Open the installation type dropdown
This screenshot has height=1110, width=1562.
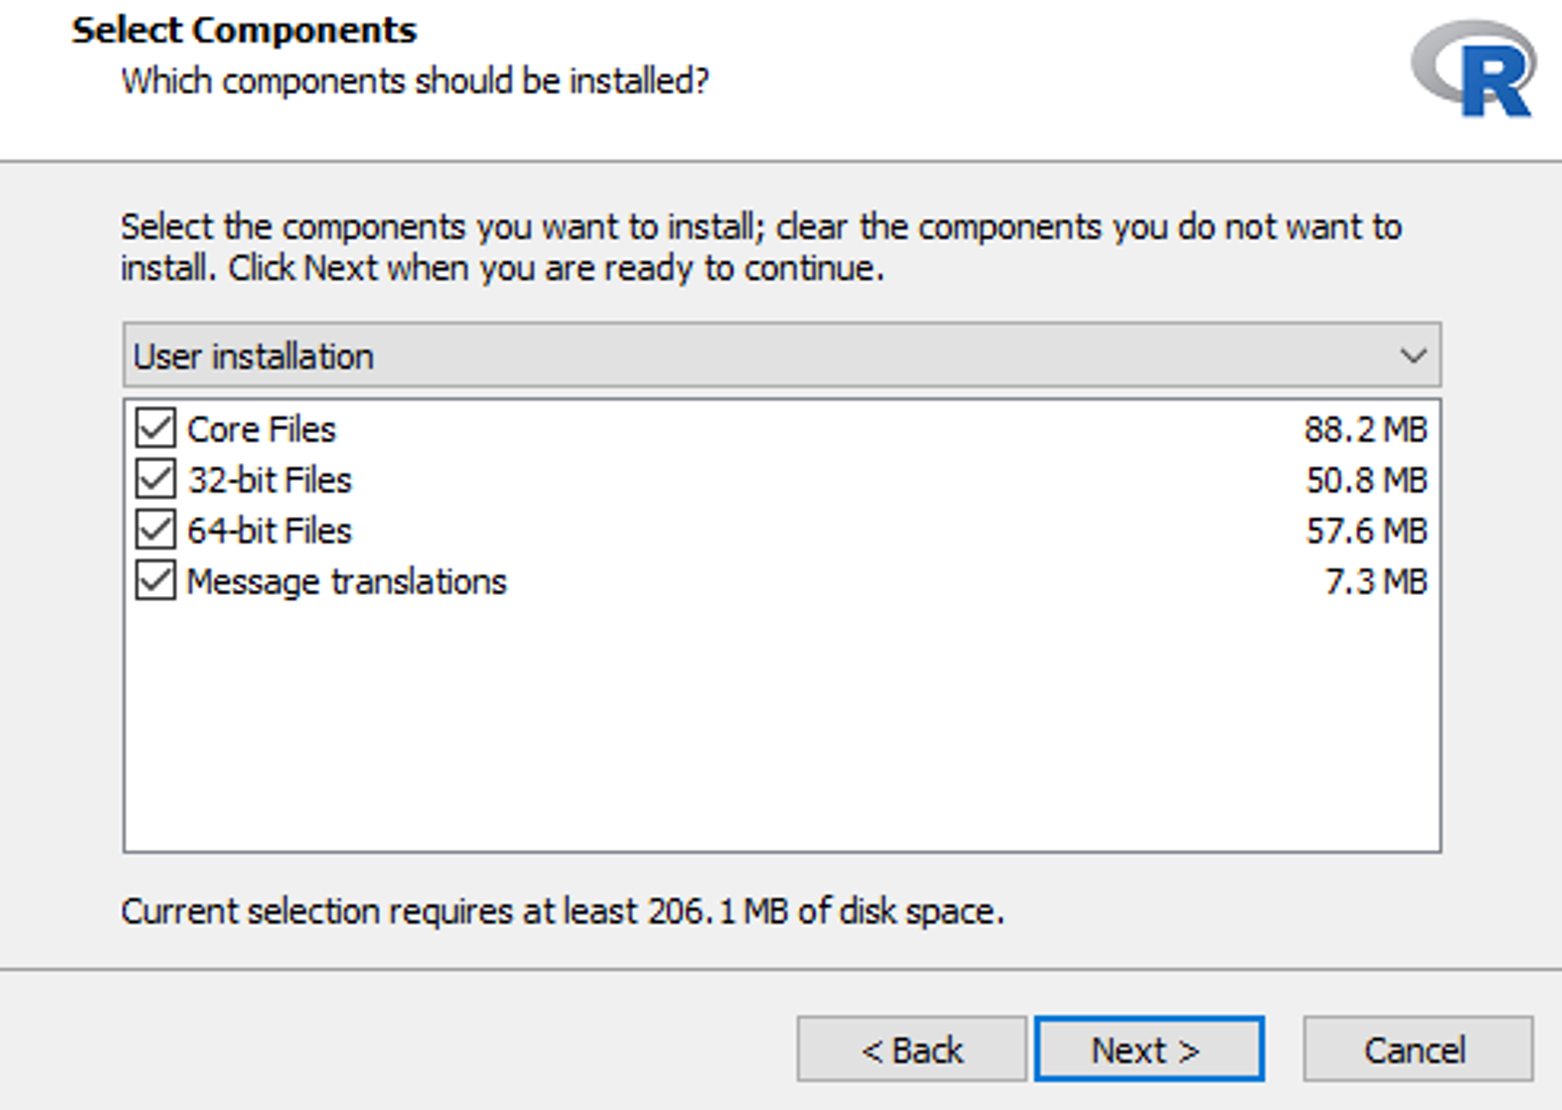[1414, 355]
